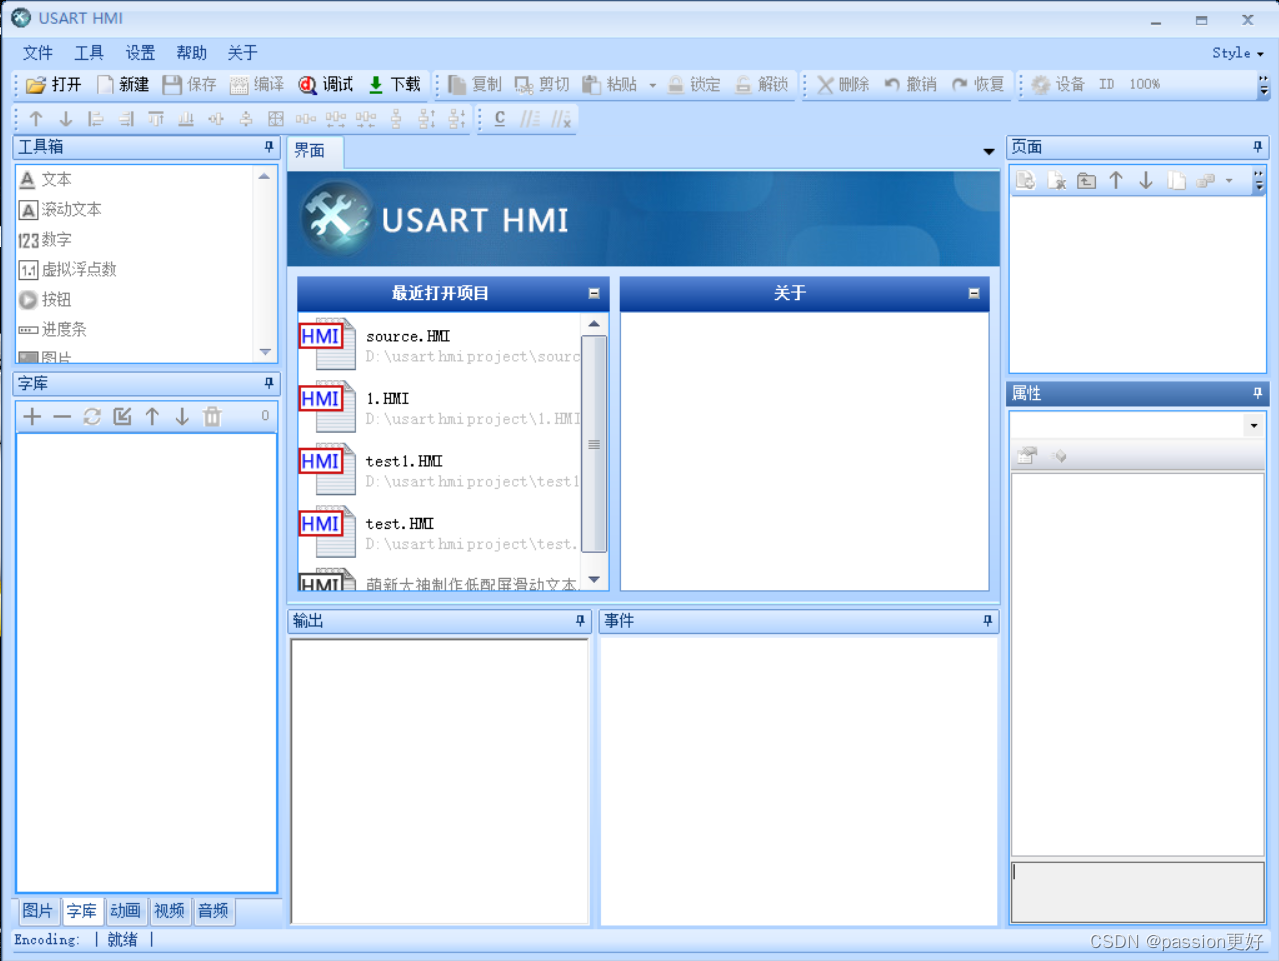Click the 剪切 cut toolbar icon
This screenshot has height=961, width=1279.
(524, 85)
